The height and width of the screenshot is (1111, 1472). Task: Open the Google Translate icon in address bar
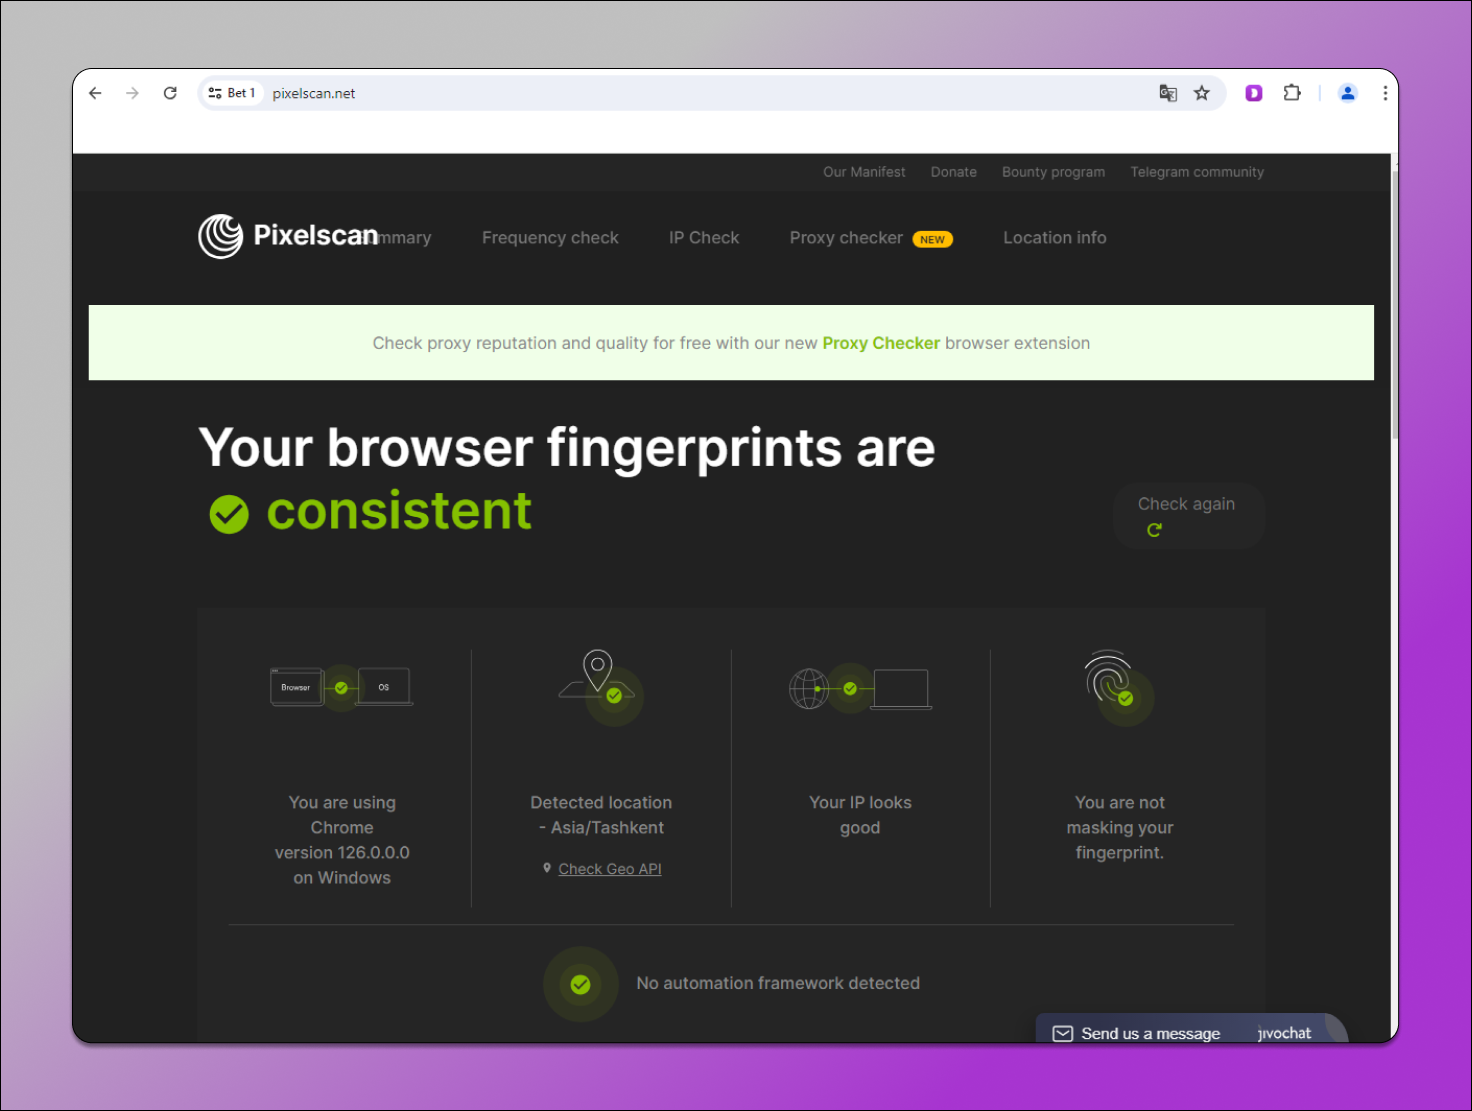(x=1167, y=93)
